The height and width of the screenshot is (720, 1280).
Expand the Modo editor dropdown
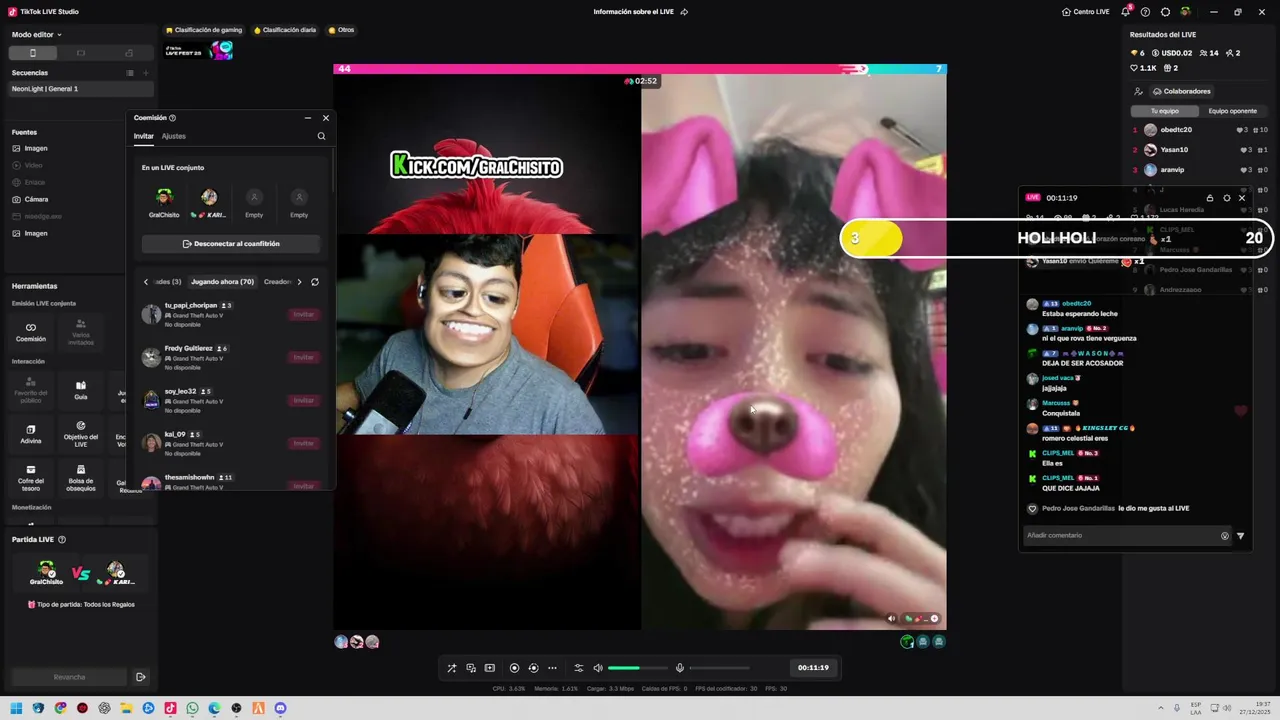36,34
